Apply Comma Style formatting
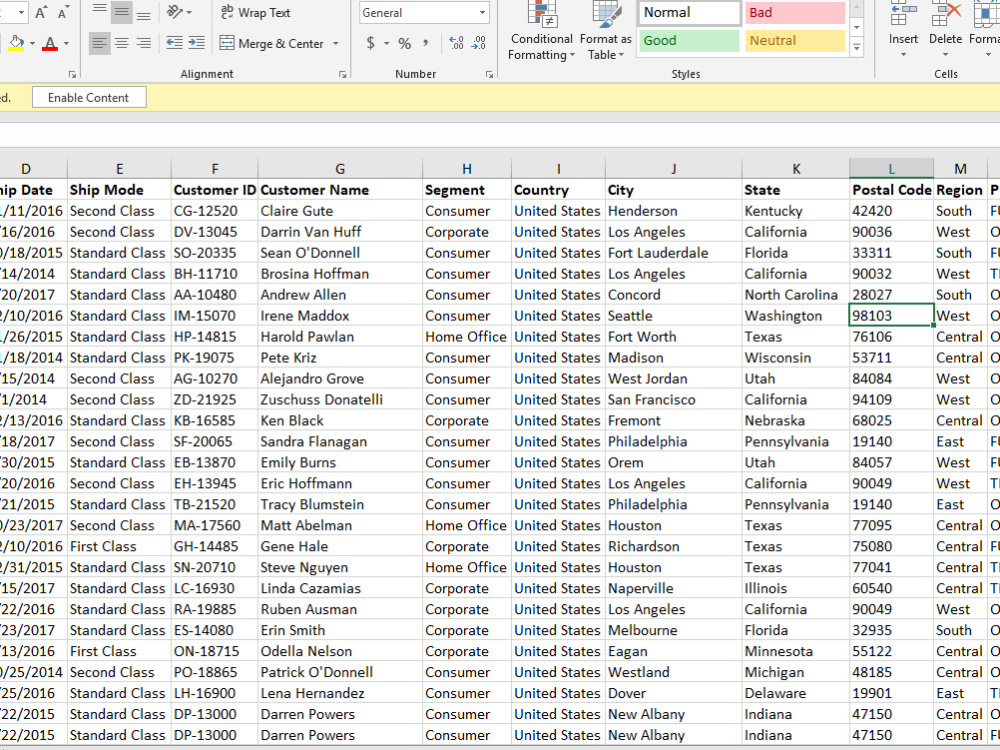Viewport: 1000px width, 750px height. tap(425, 43)
